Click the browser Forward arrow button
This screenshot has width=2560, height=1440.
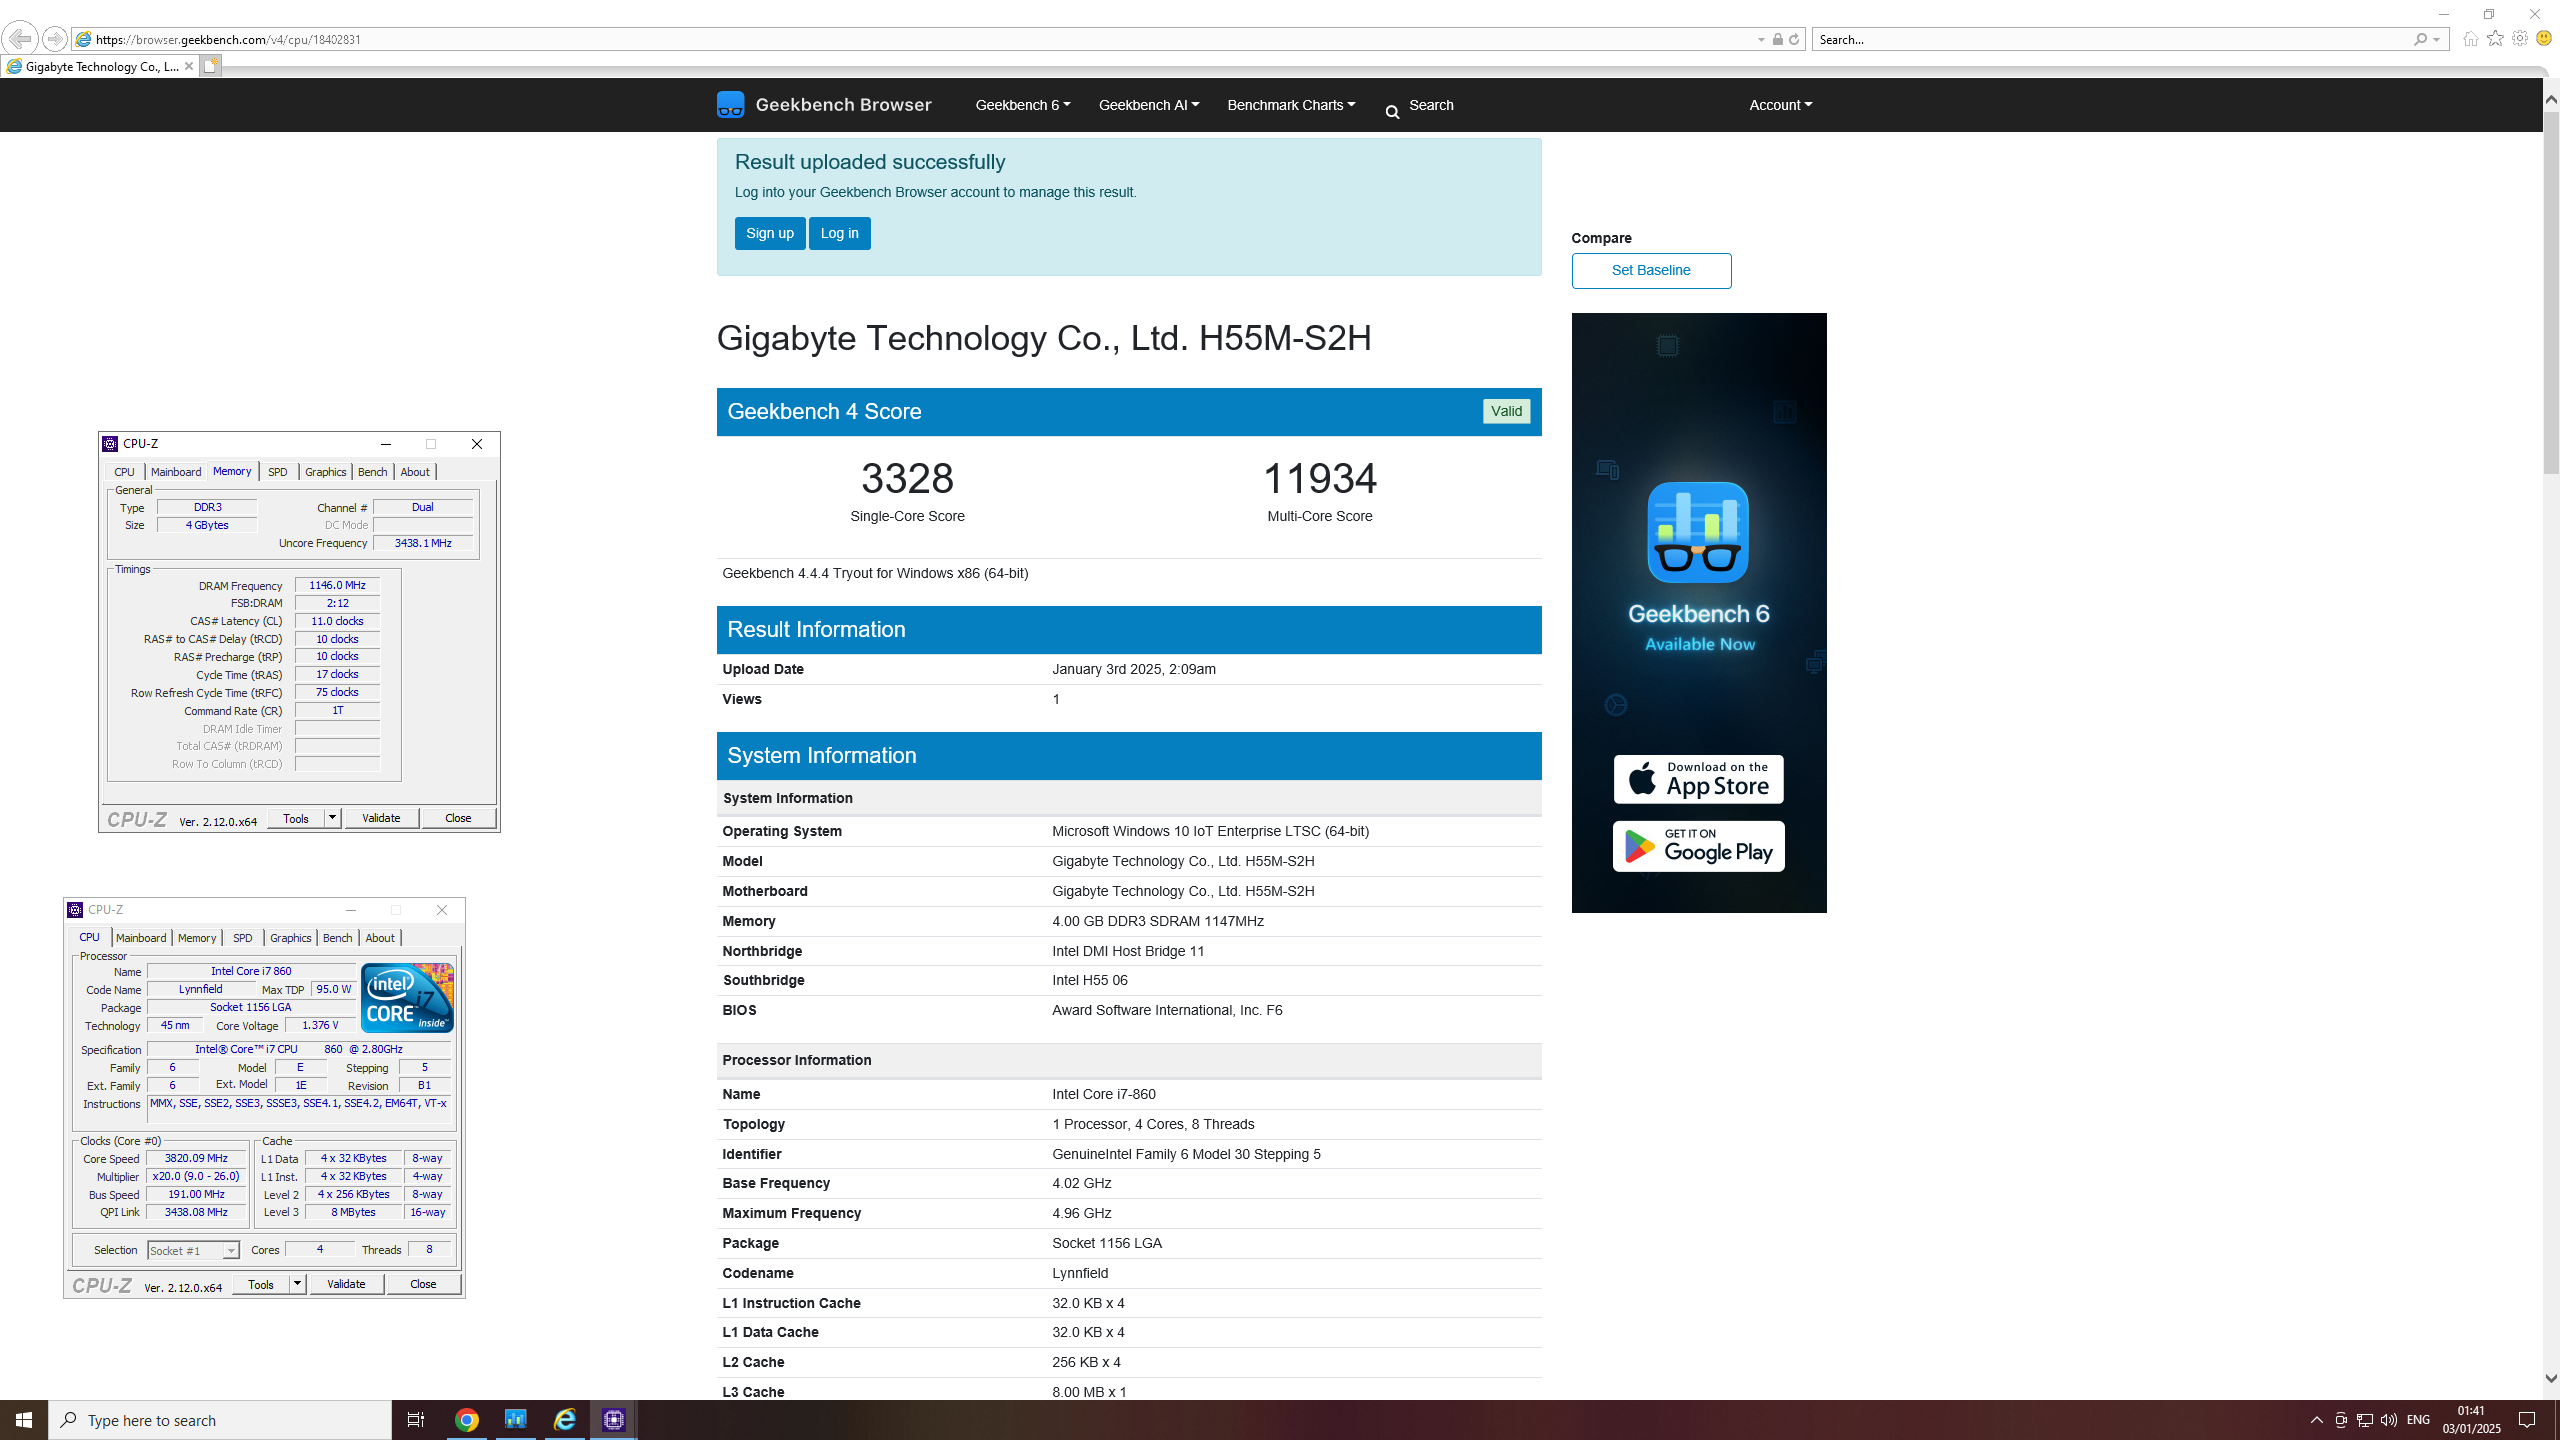(x=55, y=39)
